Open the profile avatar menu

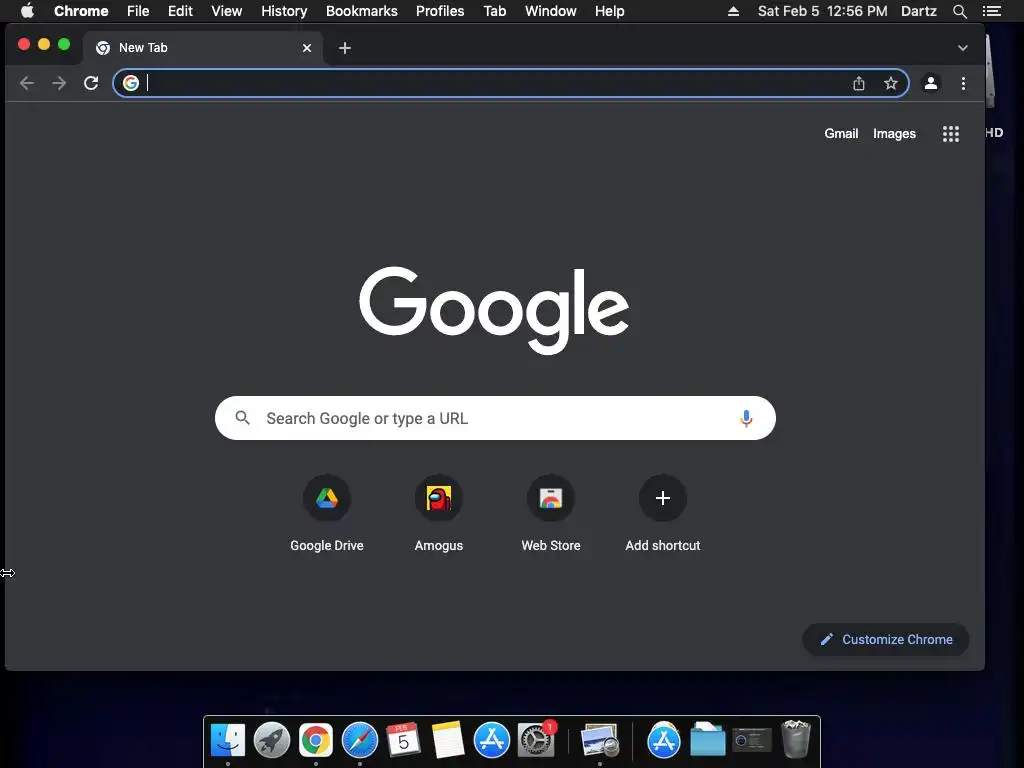(931, 83)
